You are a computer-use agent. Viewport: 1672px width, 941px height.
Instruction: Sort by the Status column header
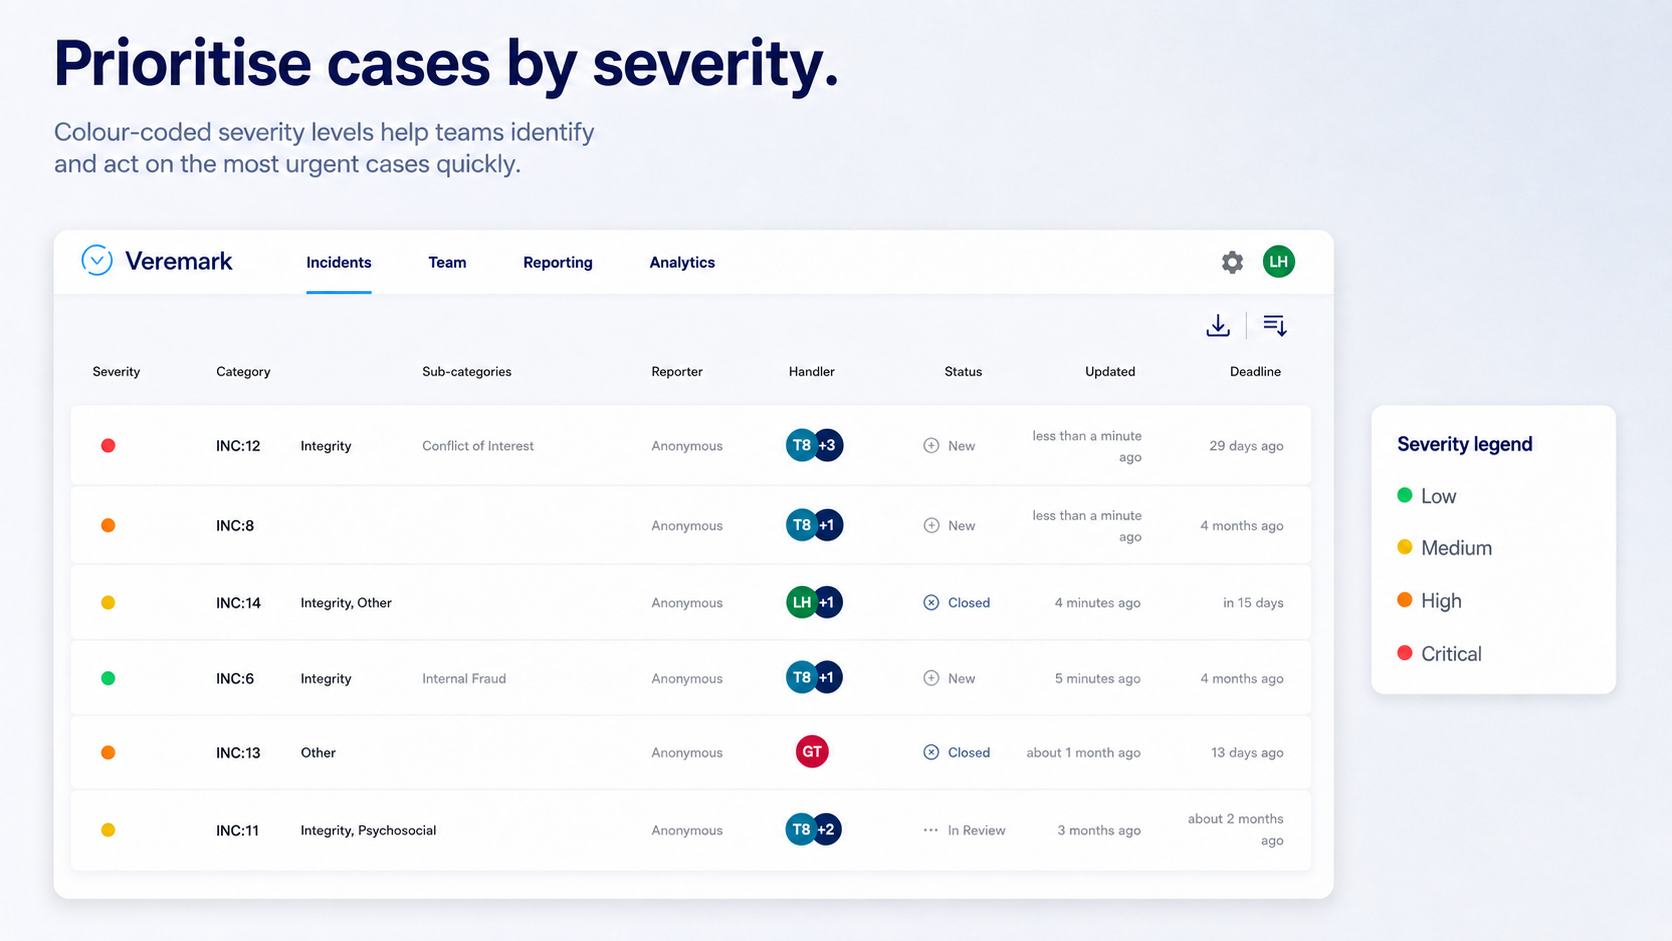pos(963,371)
